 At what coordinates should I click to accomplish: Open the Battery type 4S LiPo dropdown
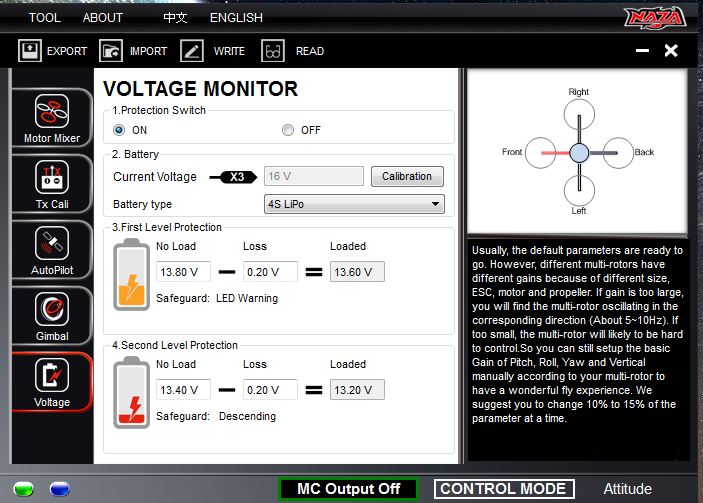354,204
